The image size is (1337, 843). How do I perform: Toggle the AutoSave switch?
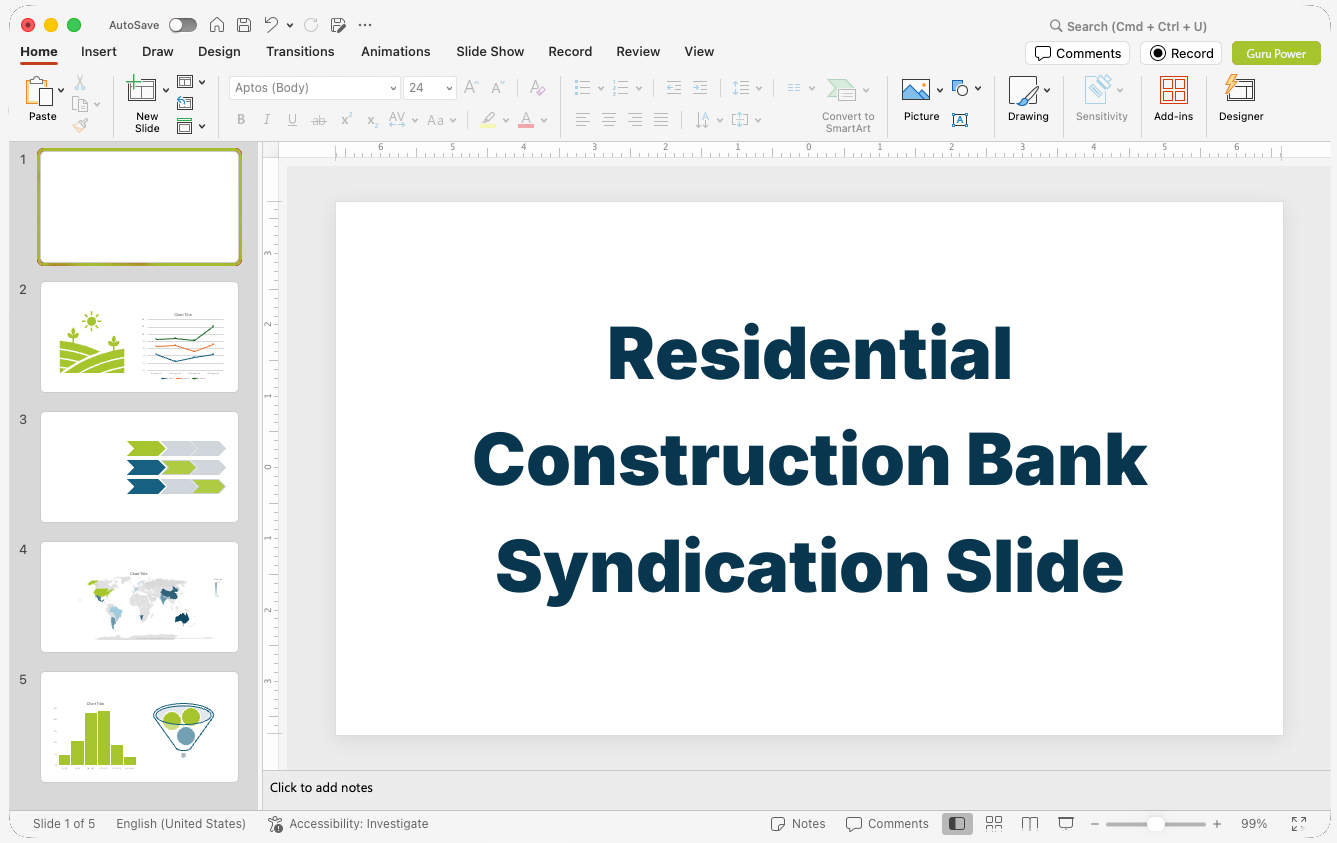tap(183, 25)
